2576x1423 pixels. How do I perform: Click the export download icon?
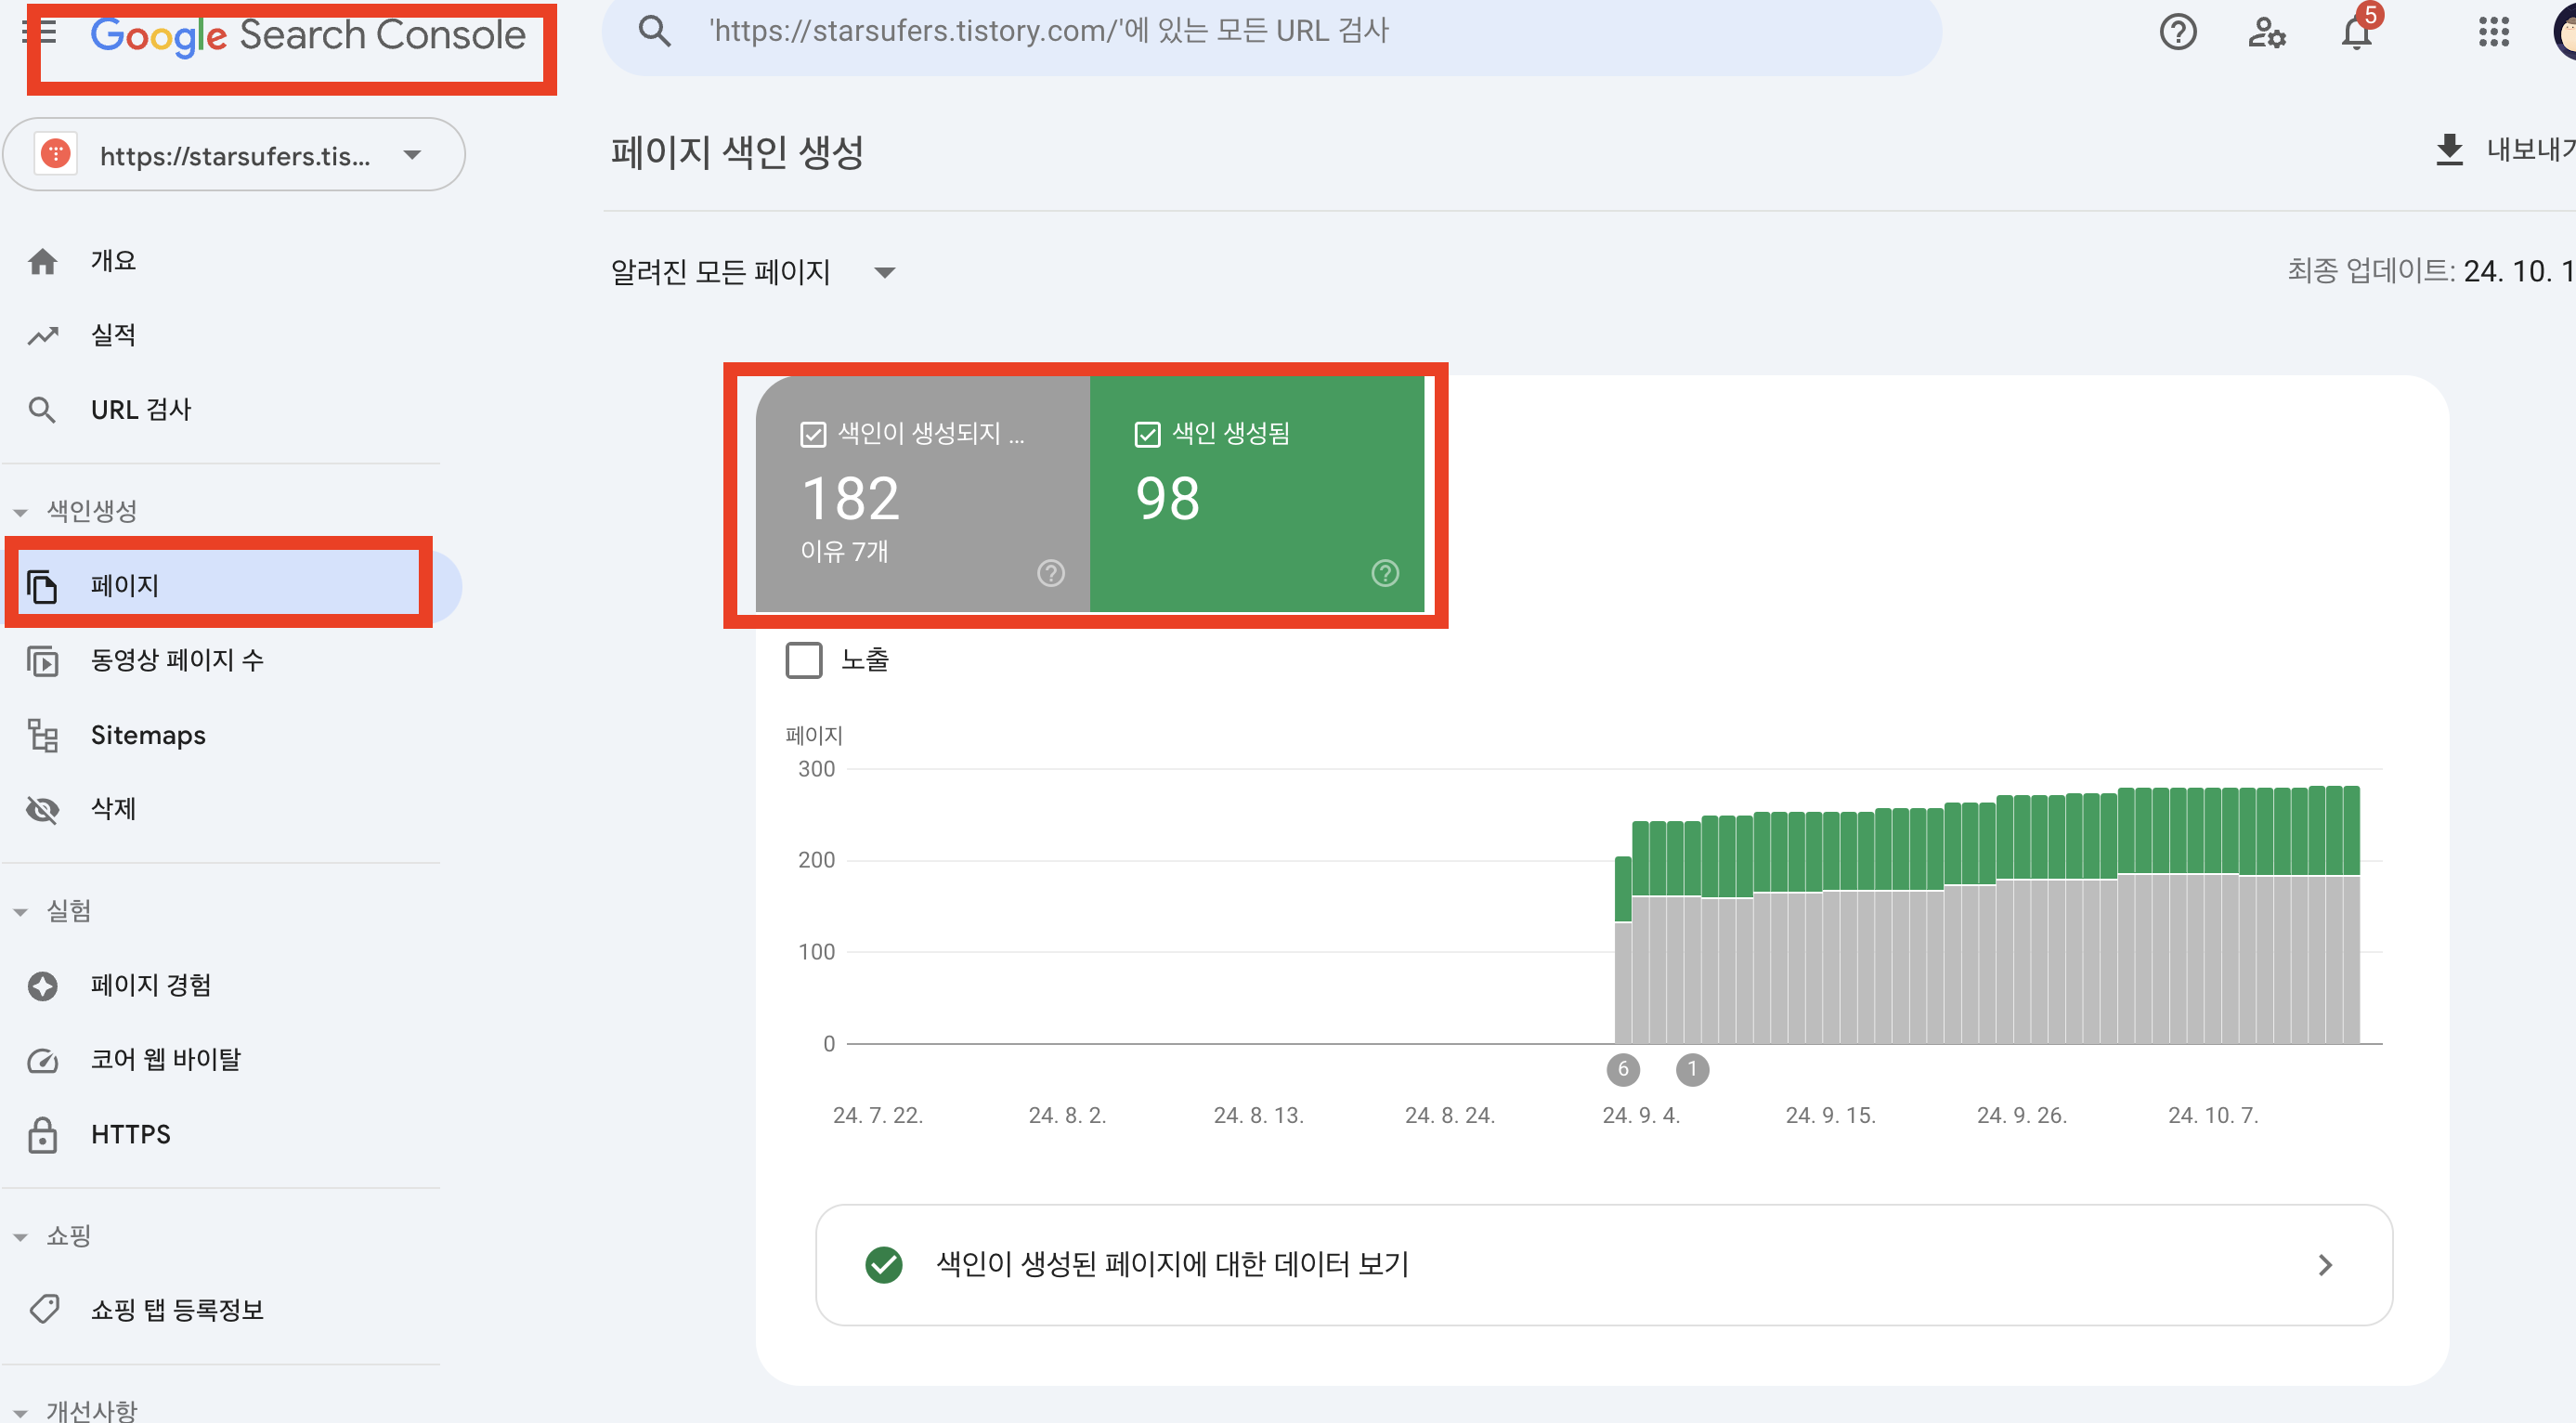pyautogui.click(x=2448, y=150)
